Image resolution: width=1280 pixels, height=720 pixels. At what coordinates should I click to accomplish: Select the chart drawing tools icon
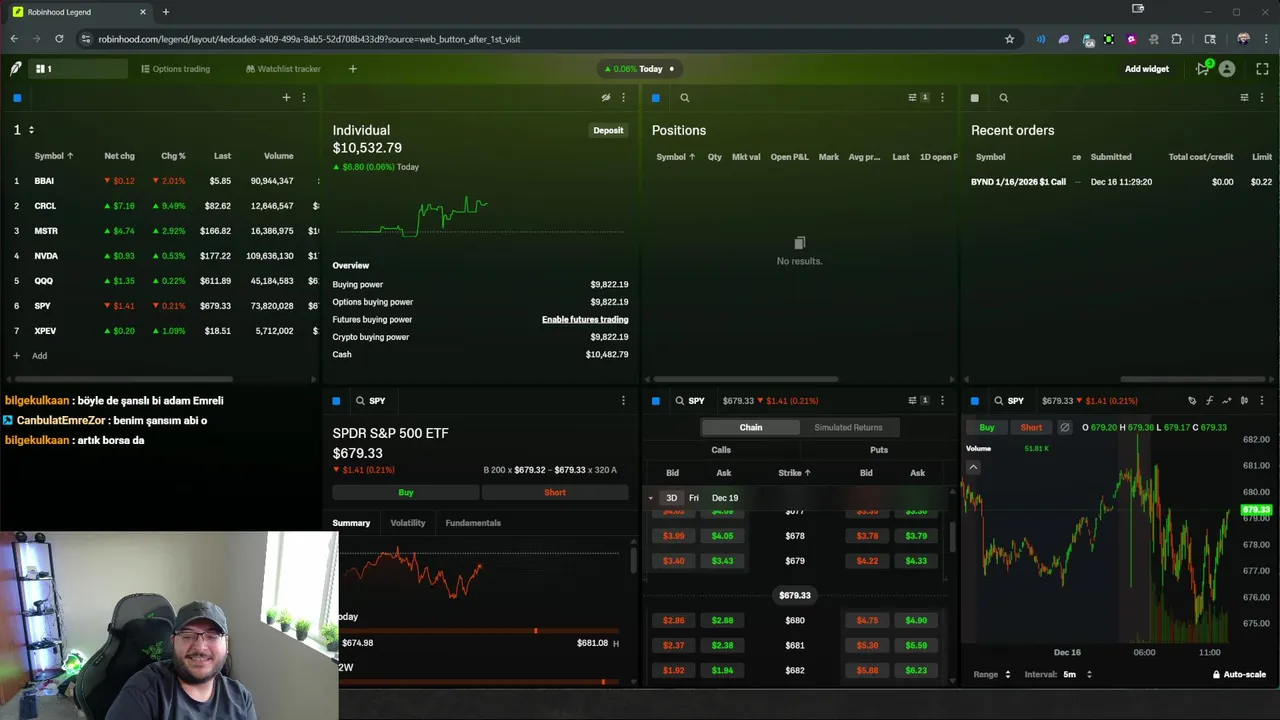click(x=1192, y=401)
